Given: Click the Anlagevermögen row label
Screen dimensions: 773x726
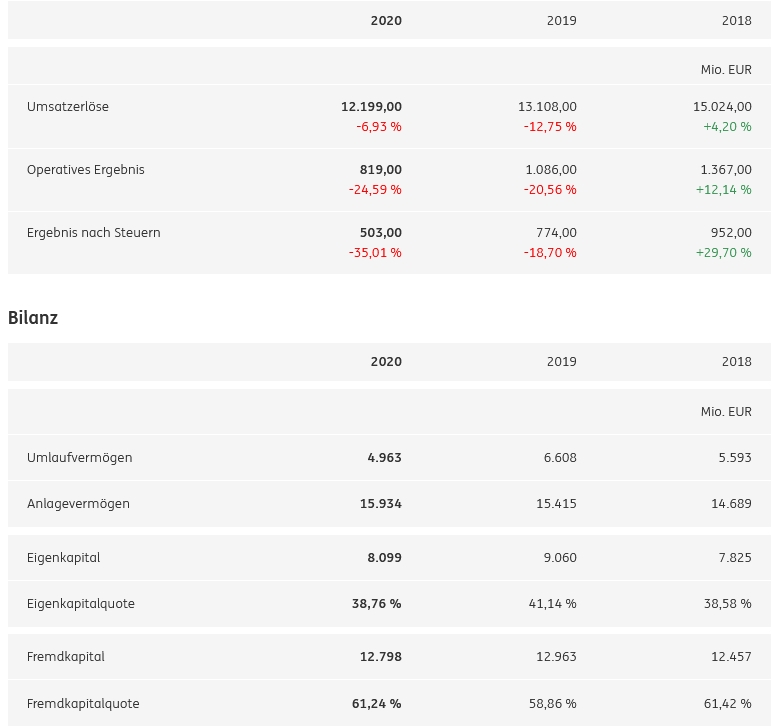Looking at the screenshot, I should point(78,504).
